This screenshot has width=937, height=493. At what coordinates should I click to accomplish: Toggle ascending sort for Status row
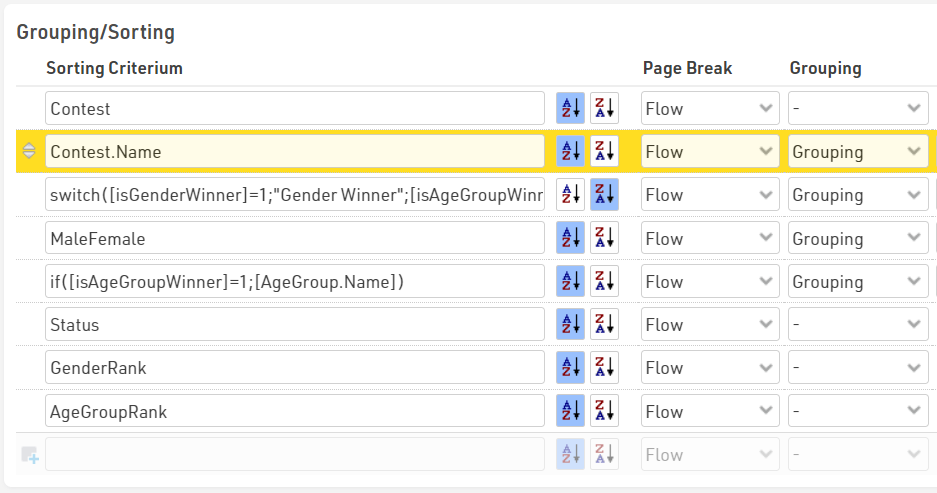570,325
